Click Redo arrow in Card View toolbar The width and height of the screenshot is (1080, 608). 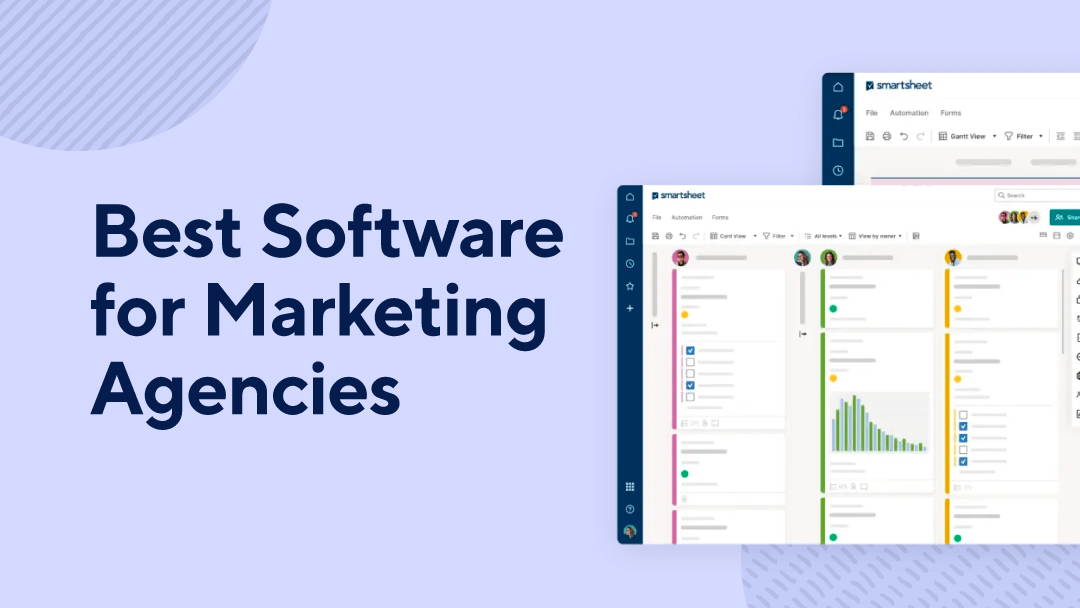tap(696, 236)
